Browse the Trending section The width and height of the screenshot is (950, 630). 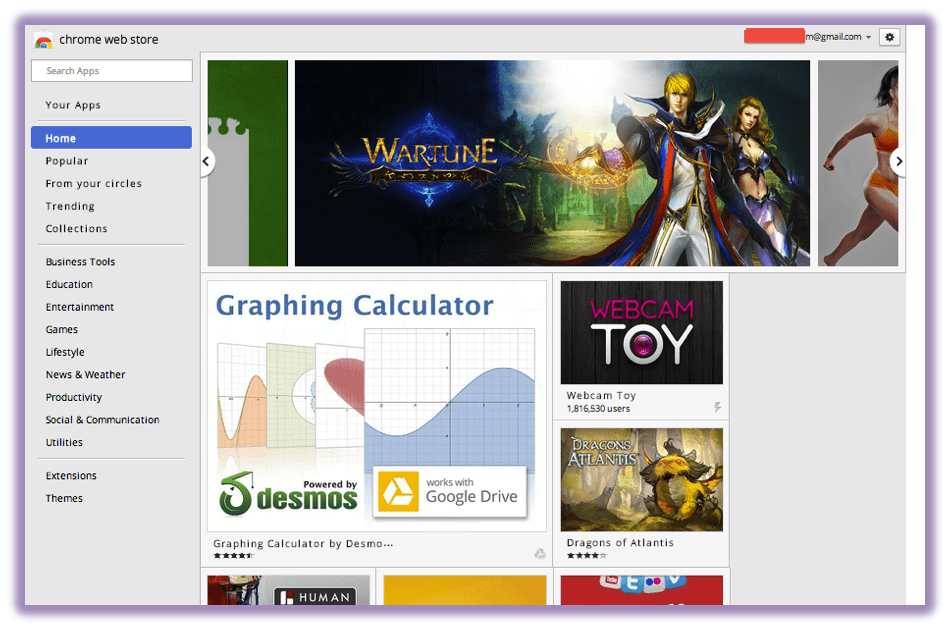(x=70, y=206)
